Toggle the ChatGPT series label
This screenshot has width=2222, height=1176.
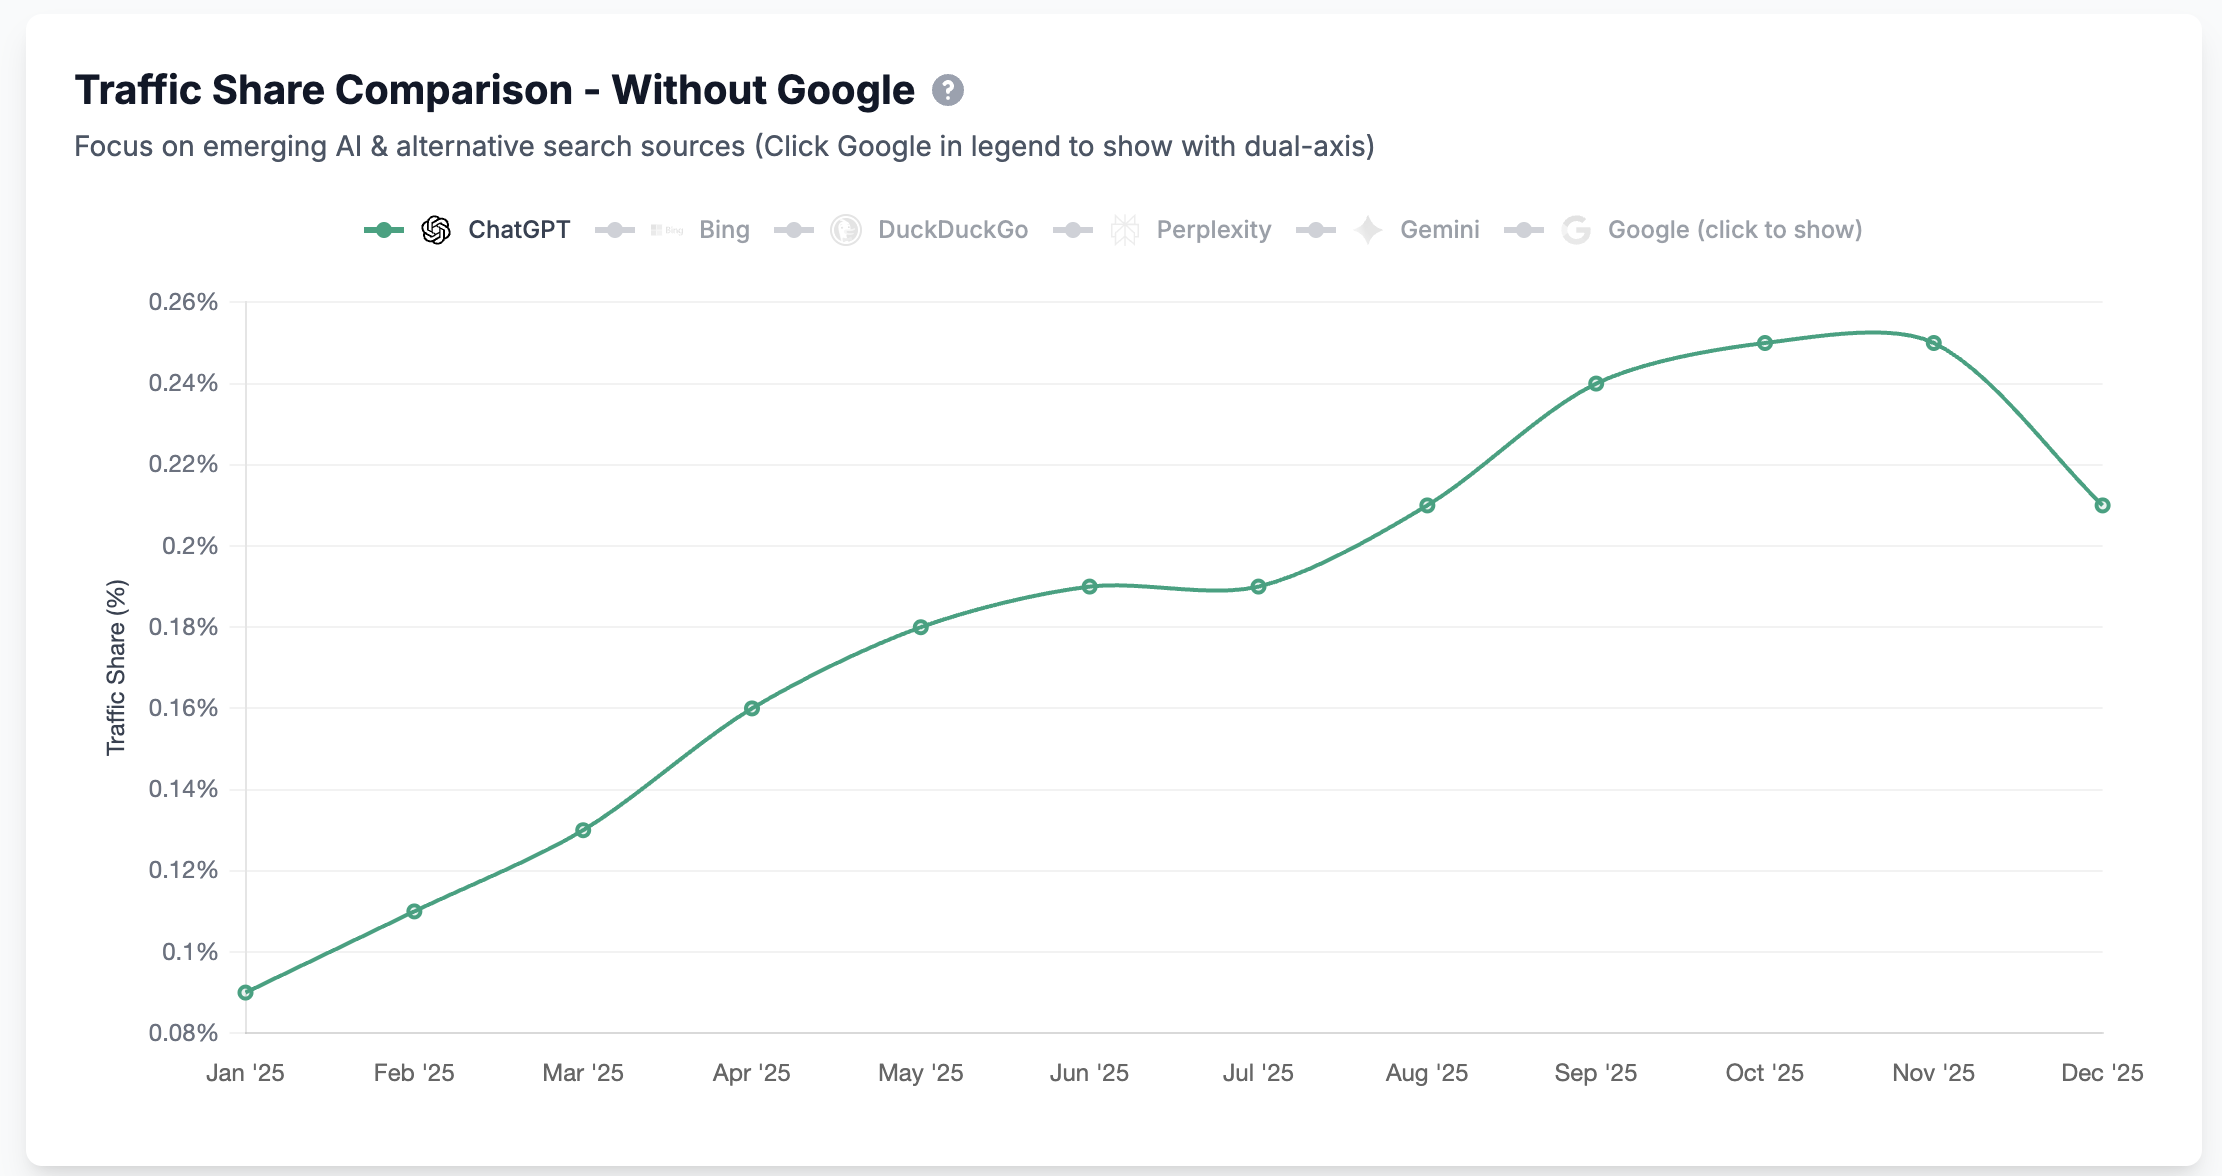click(519, 230)
